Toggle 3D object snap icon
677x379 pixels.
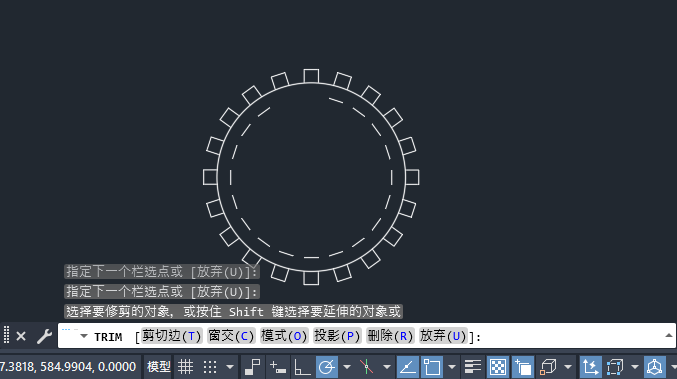pyautogui.click(x=548, y=367)
